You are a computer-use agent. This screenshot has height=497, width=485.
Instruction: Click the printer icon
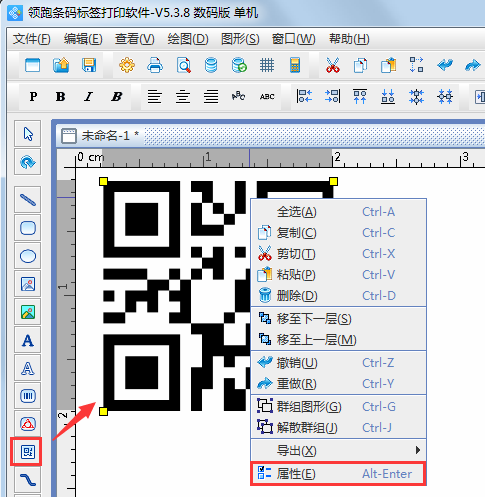(155, 65)
